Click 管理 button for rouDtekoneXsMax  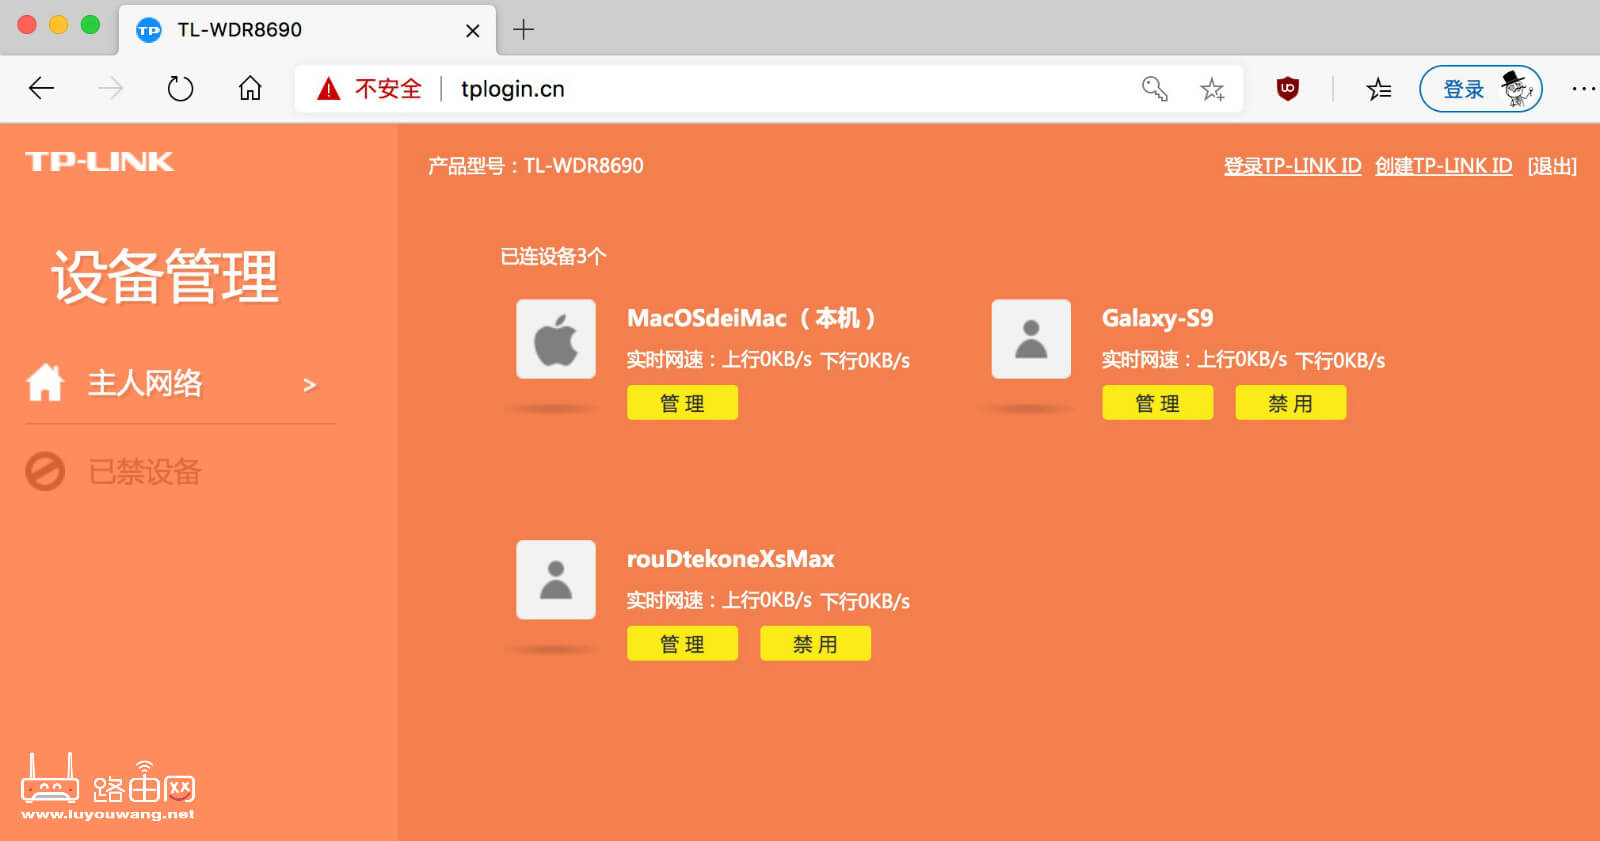(x=682, y=644)
